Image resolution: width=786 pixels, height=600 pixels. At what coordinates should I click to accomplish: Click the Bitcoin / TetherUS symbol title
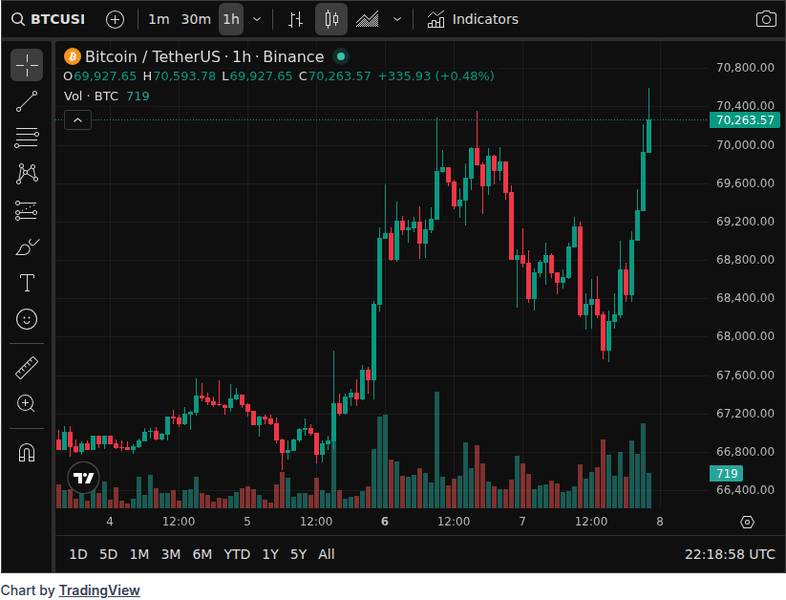tap(205, 57)
